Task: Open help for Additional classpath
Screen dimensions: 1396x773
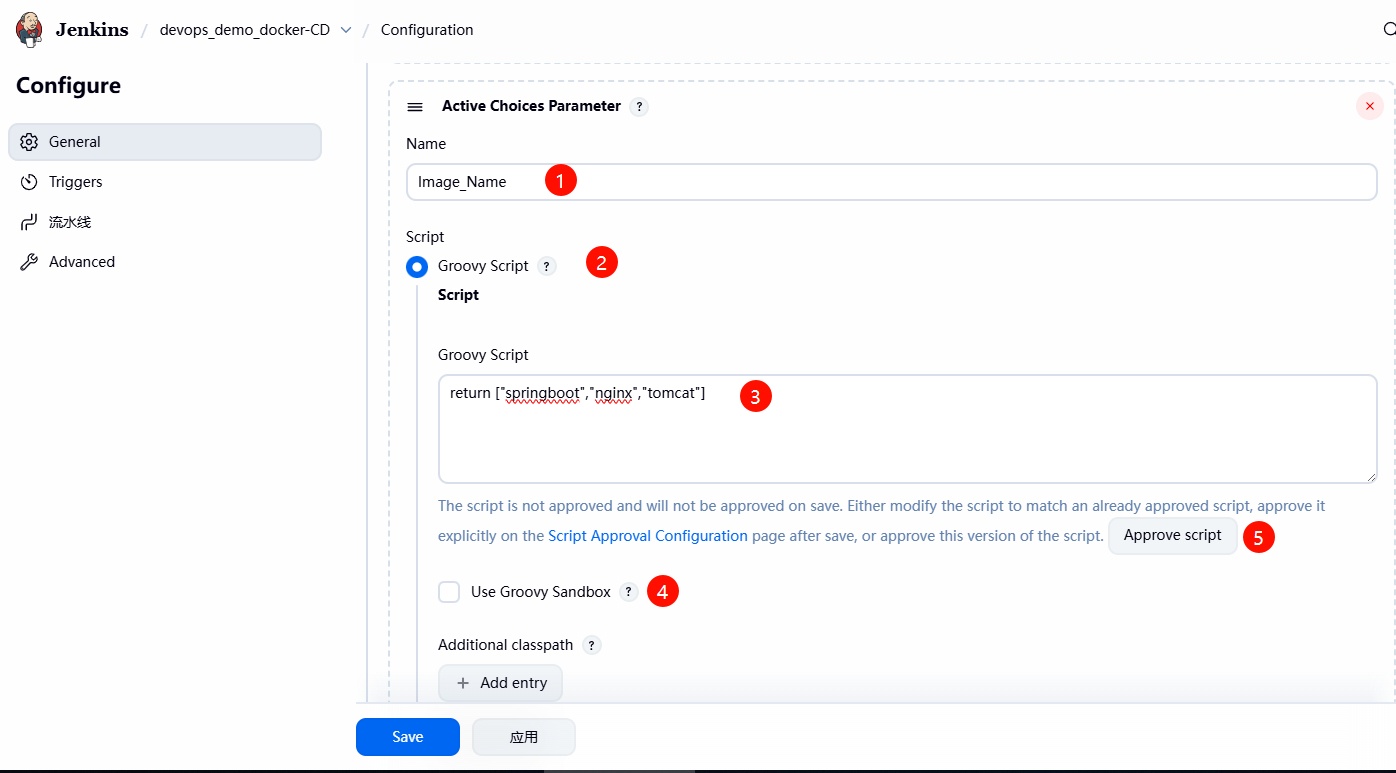Action: click(591, 646)
